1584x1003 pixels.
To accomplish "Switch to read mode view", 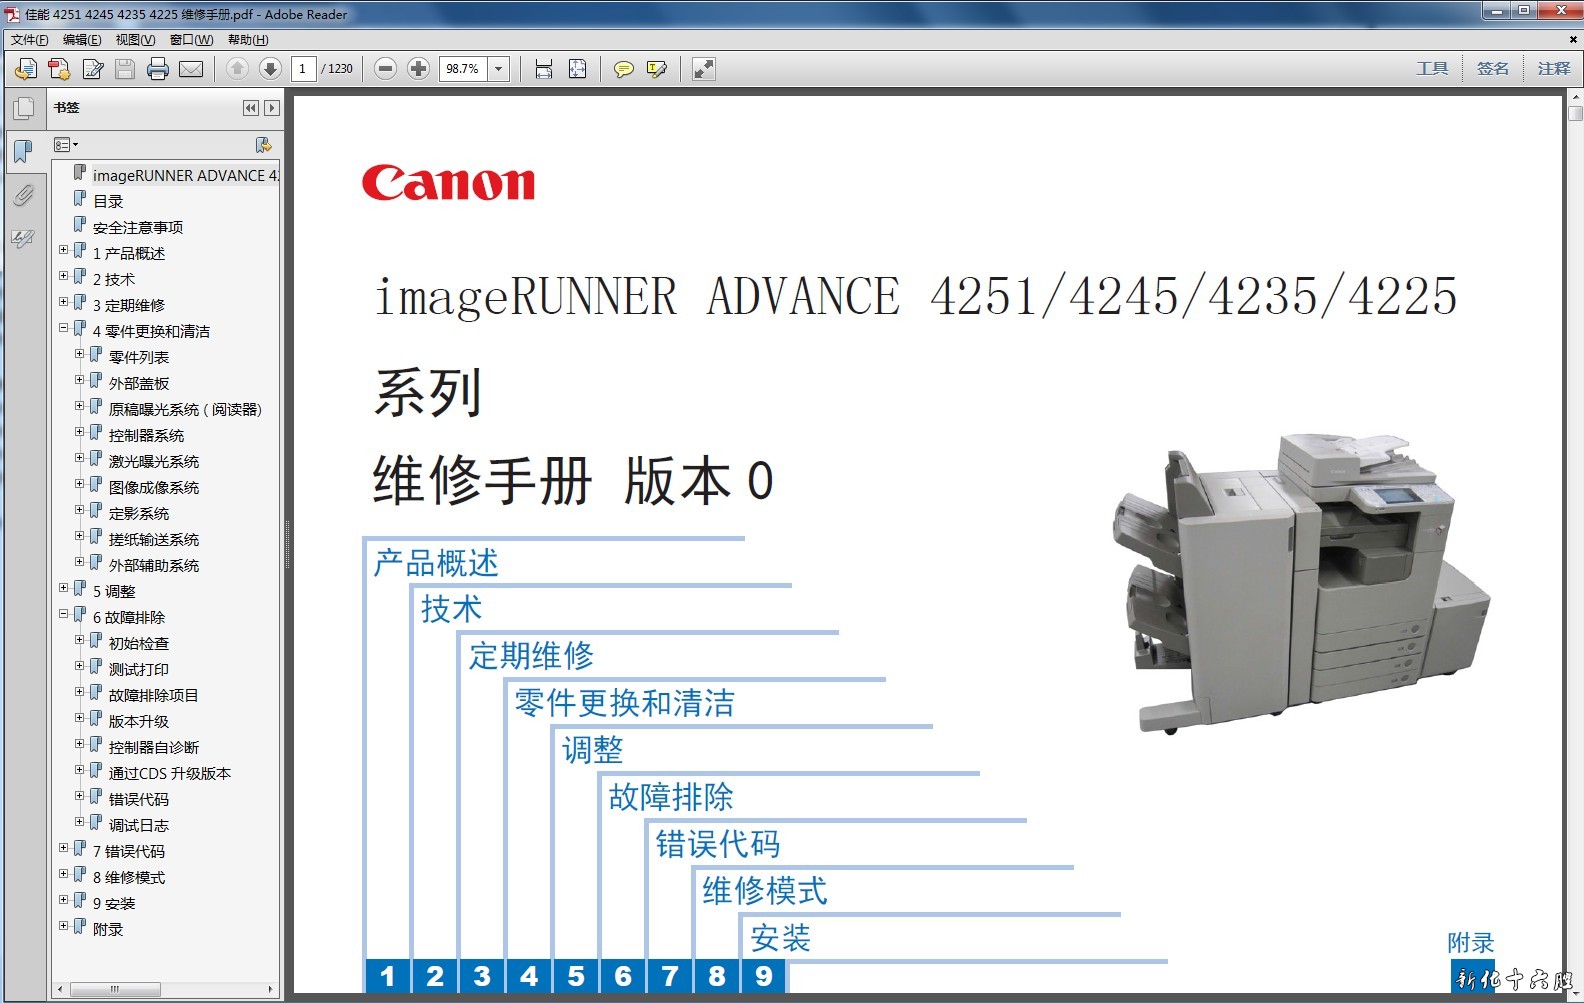I will click(x=704, y=69).
